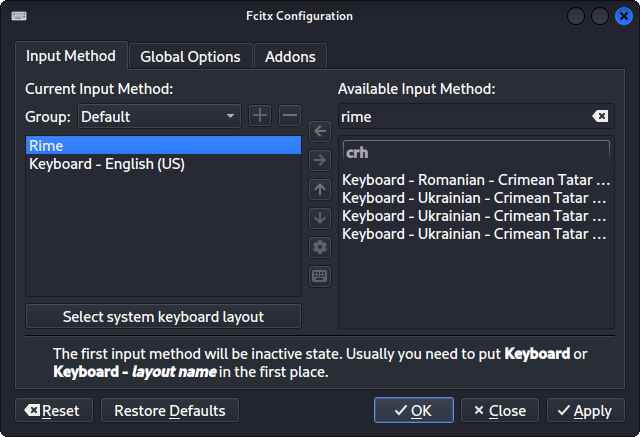Switch to Global Options tab
640x437 pixels.
pos(190,57)
